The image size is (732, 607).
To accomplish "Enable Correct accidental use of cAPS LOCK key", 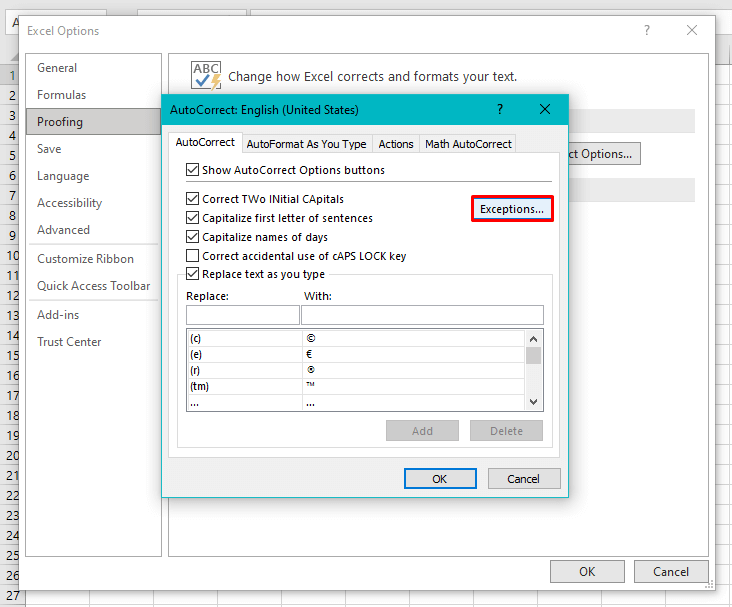I will (x=193, y=256).
